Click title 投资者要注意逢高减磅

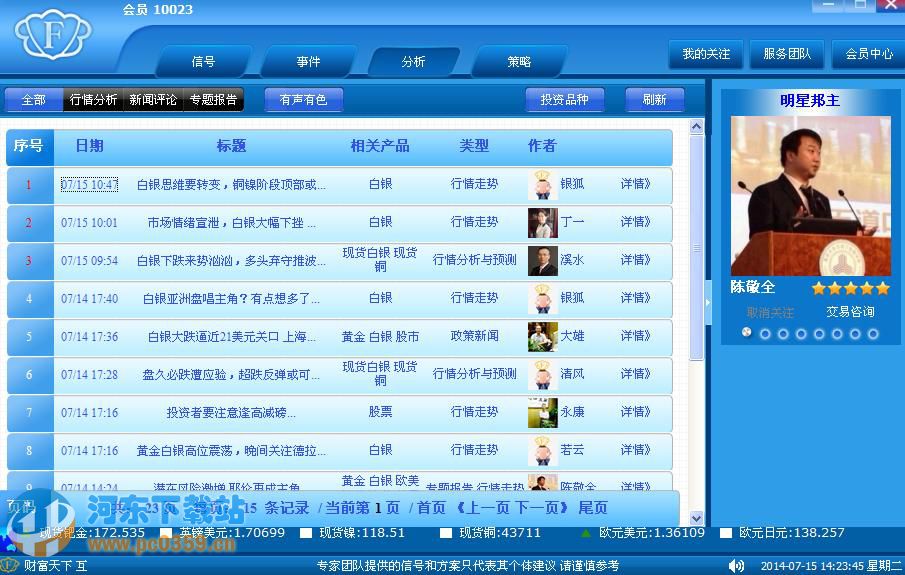pyautogui.click(x=231, y=413)
